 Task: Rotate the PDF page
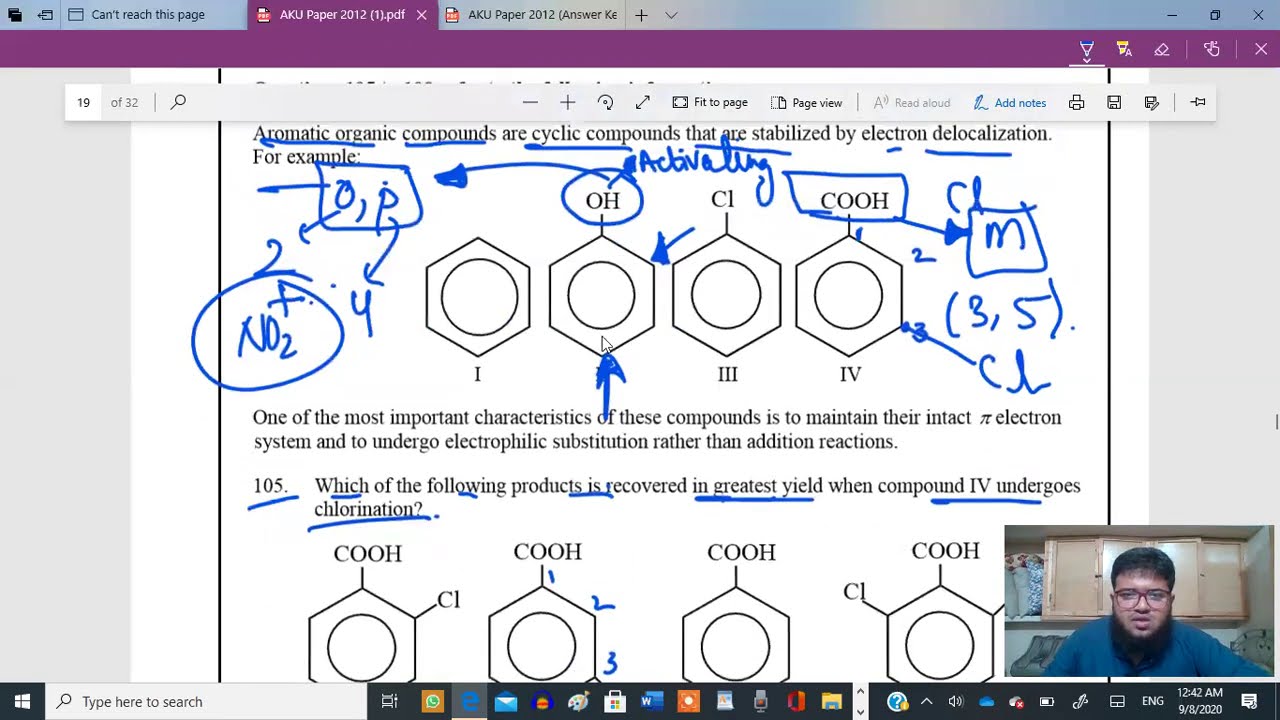[x=605, y=102]
